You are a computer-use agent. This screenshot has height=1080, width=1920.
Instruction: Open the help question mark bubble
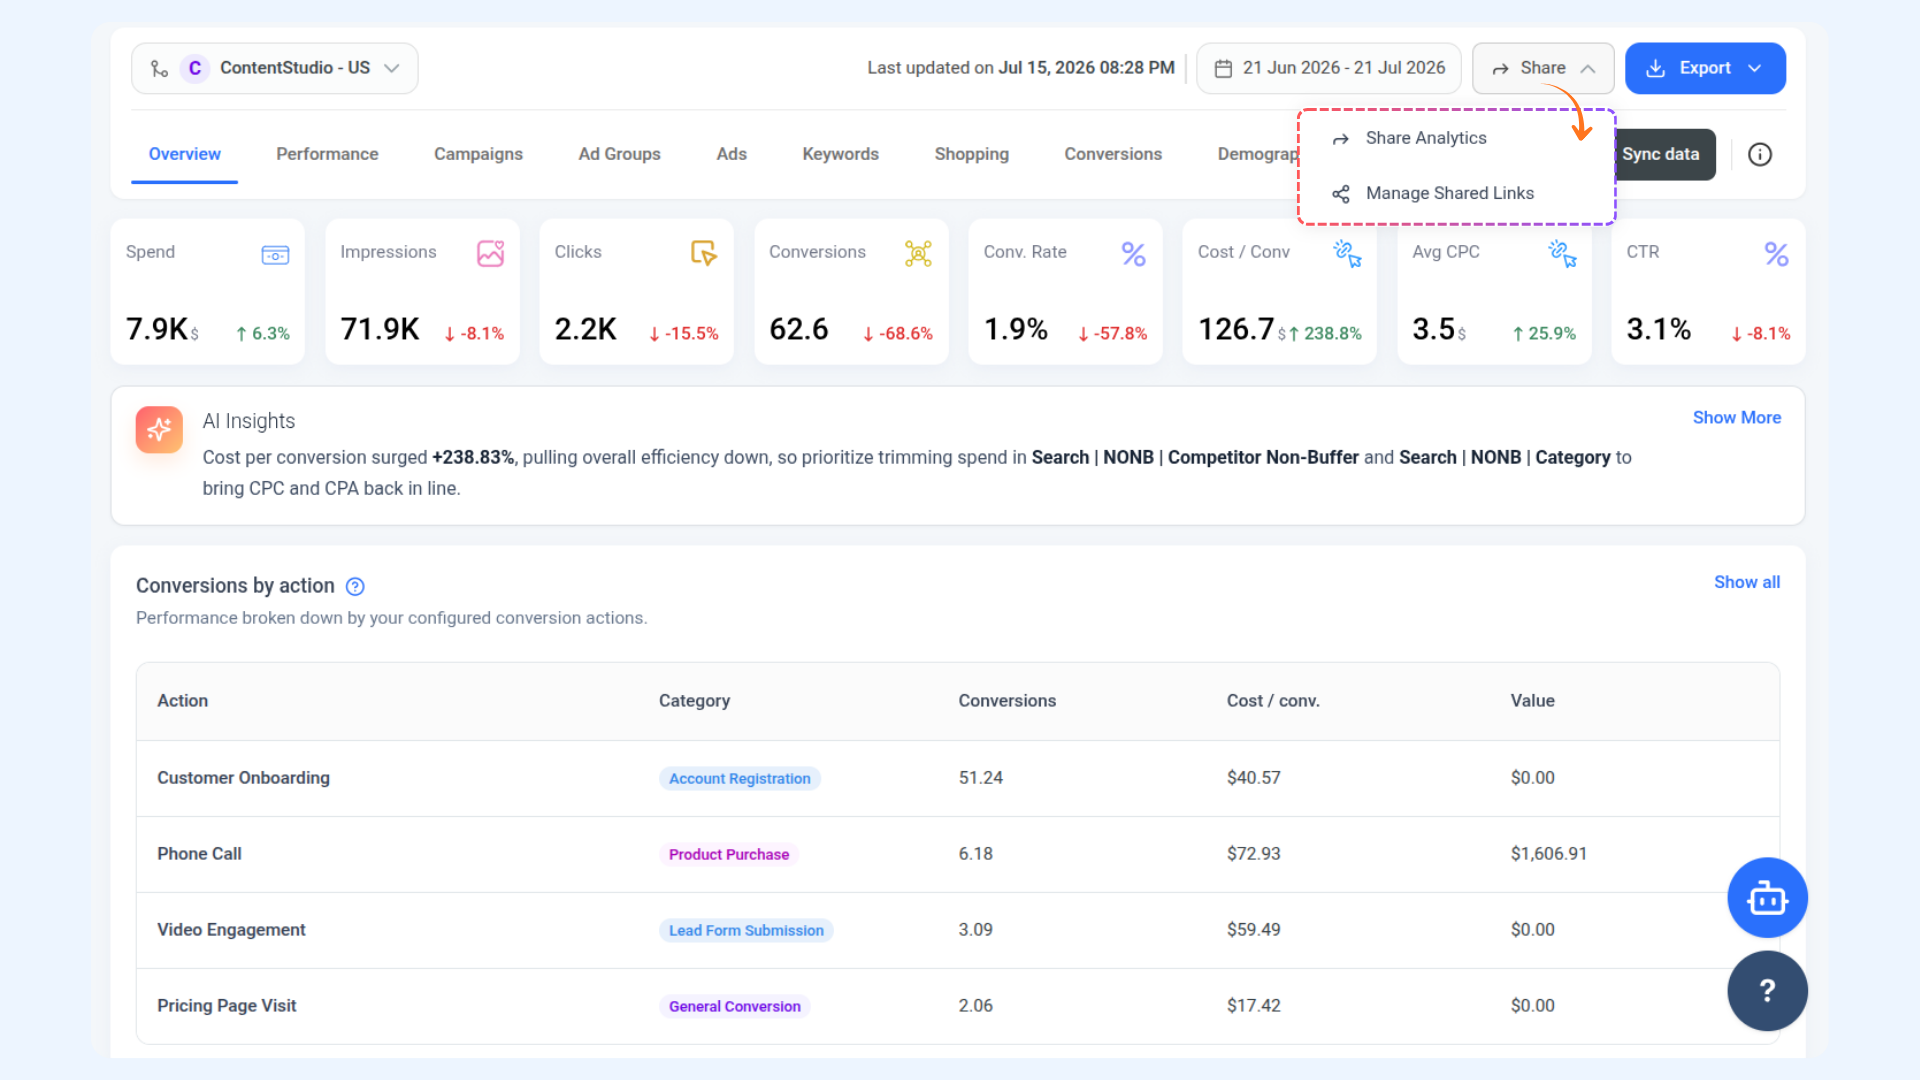1767,990
